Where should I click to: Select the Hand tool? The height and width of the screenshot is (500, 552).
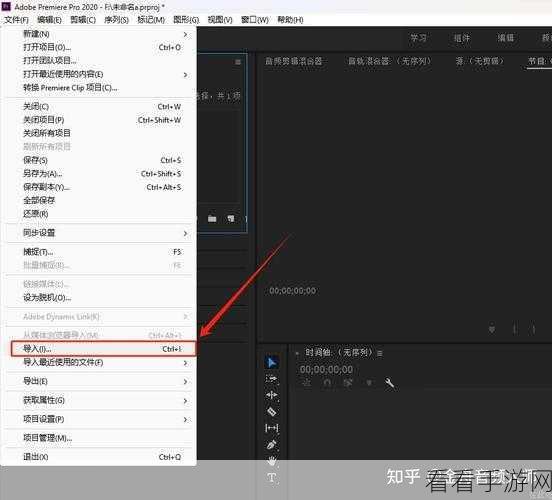coord(272,461)
